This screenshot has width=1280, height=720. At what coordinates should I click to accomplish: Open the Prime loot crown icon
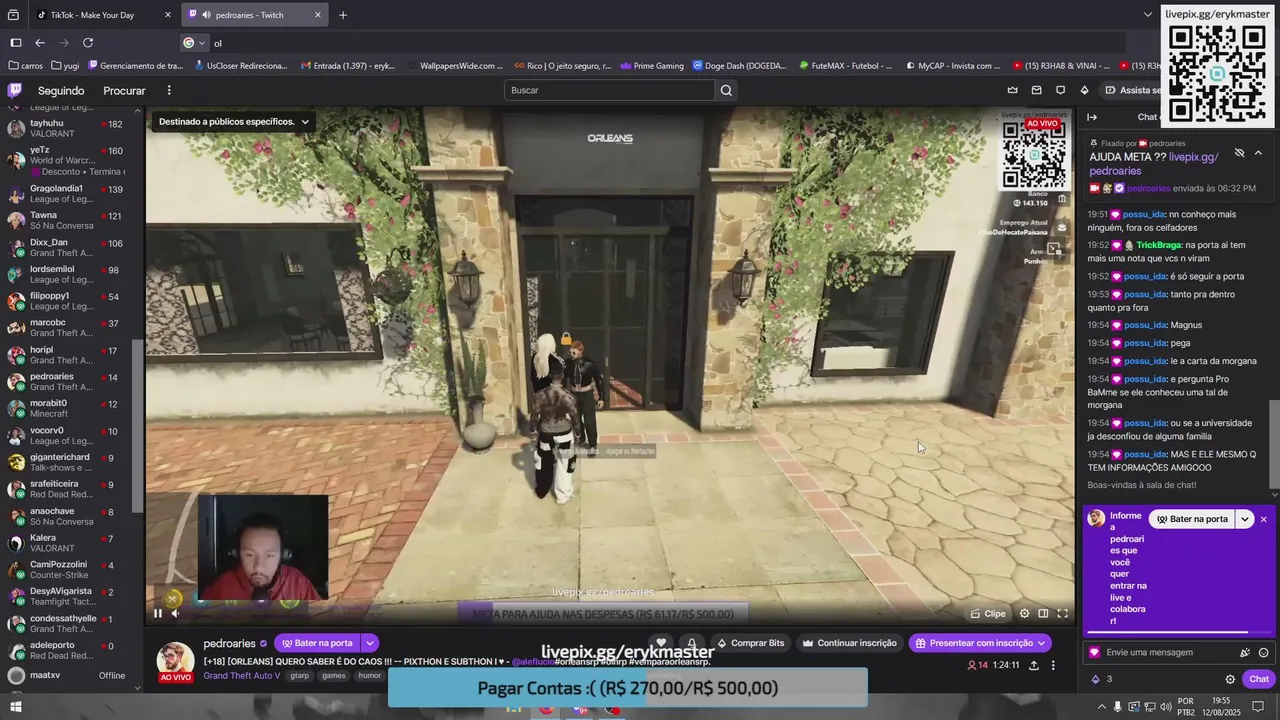(1012, 90)
